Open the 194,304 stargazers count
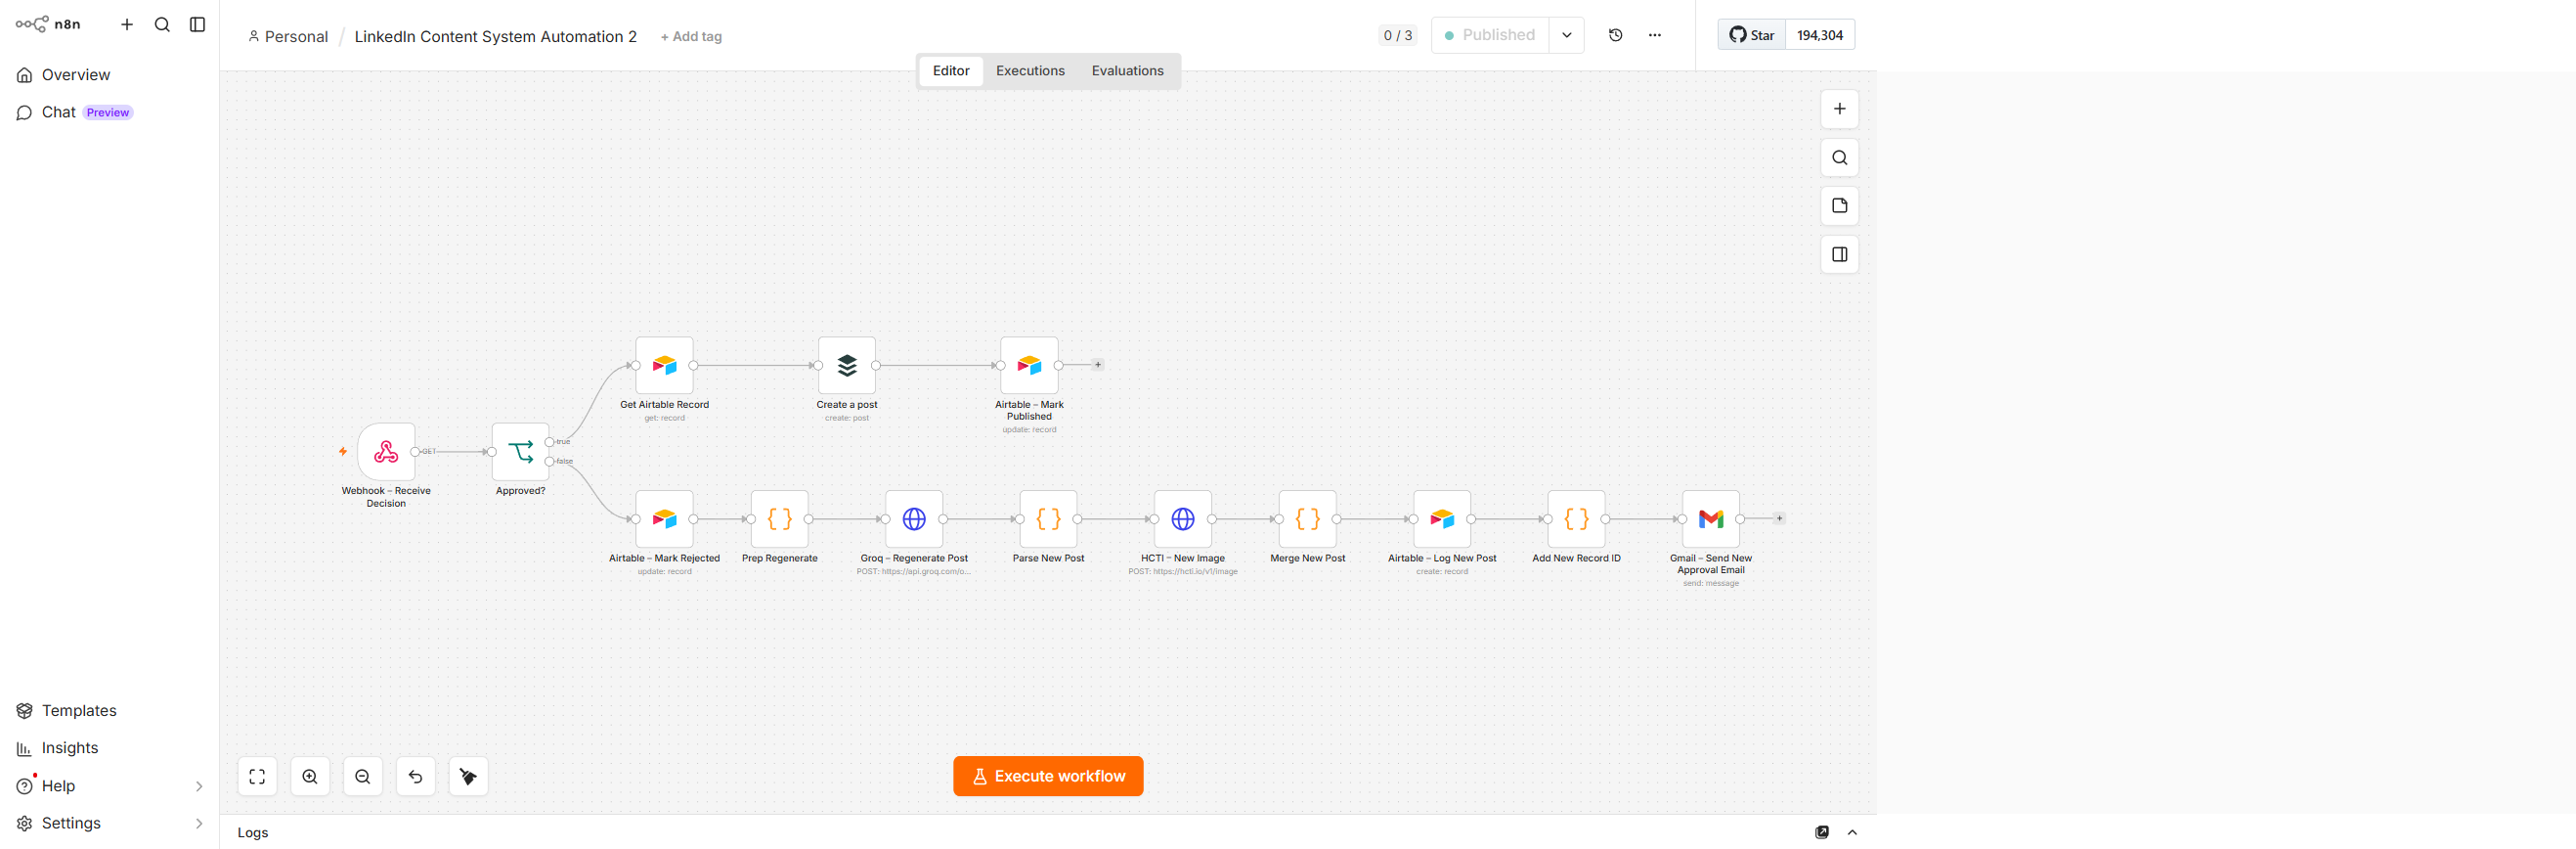This screenshot has height=849, width=2576. coord(1820,35)
